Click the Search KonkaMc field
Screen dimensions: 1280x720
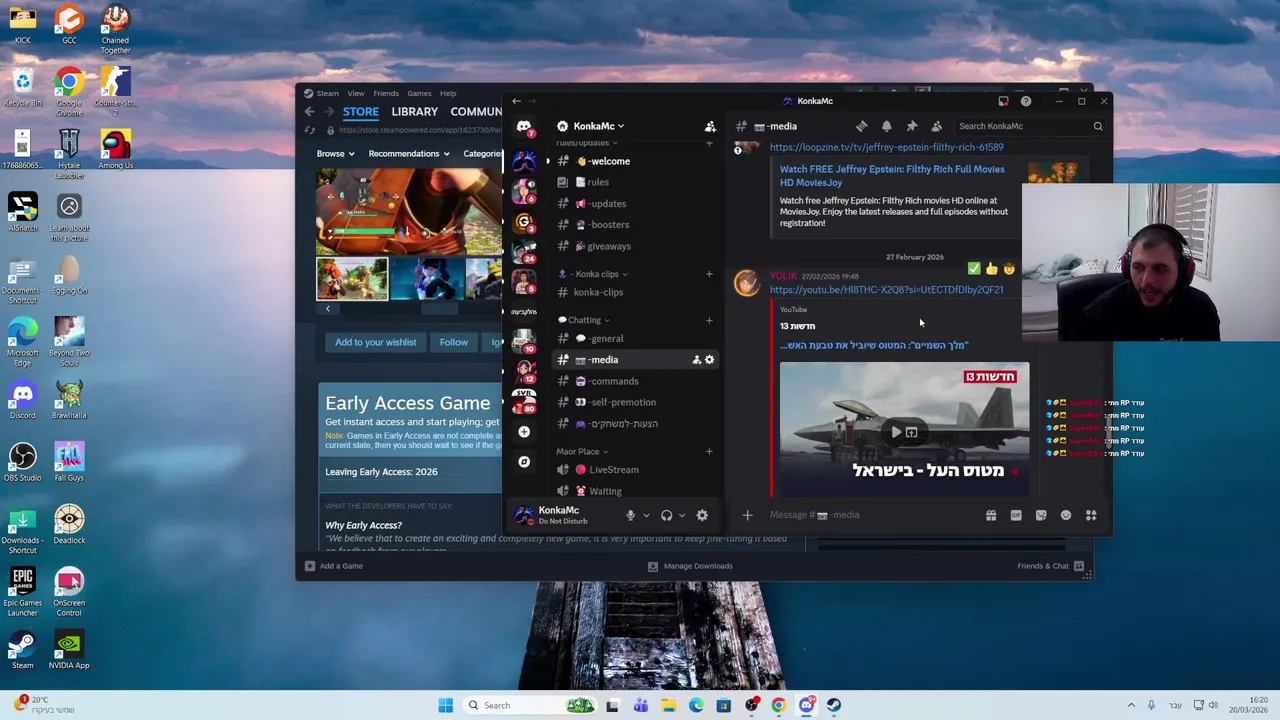tap(1030, 126)
